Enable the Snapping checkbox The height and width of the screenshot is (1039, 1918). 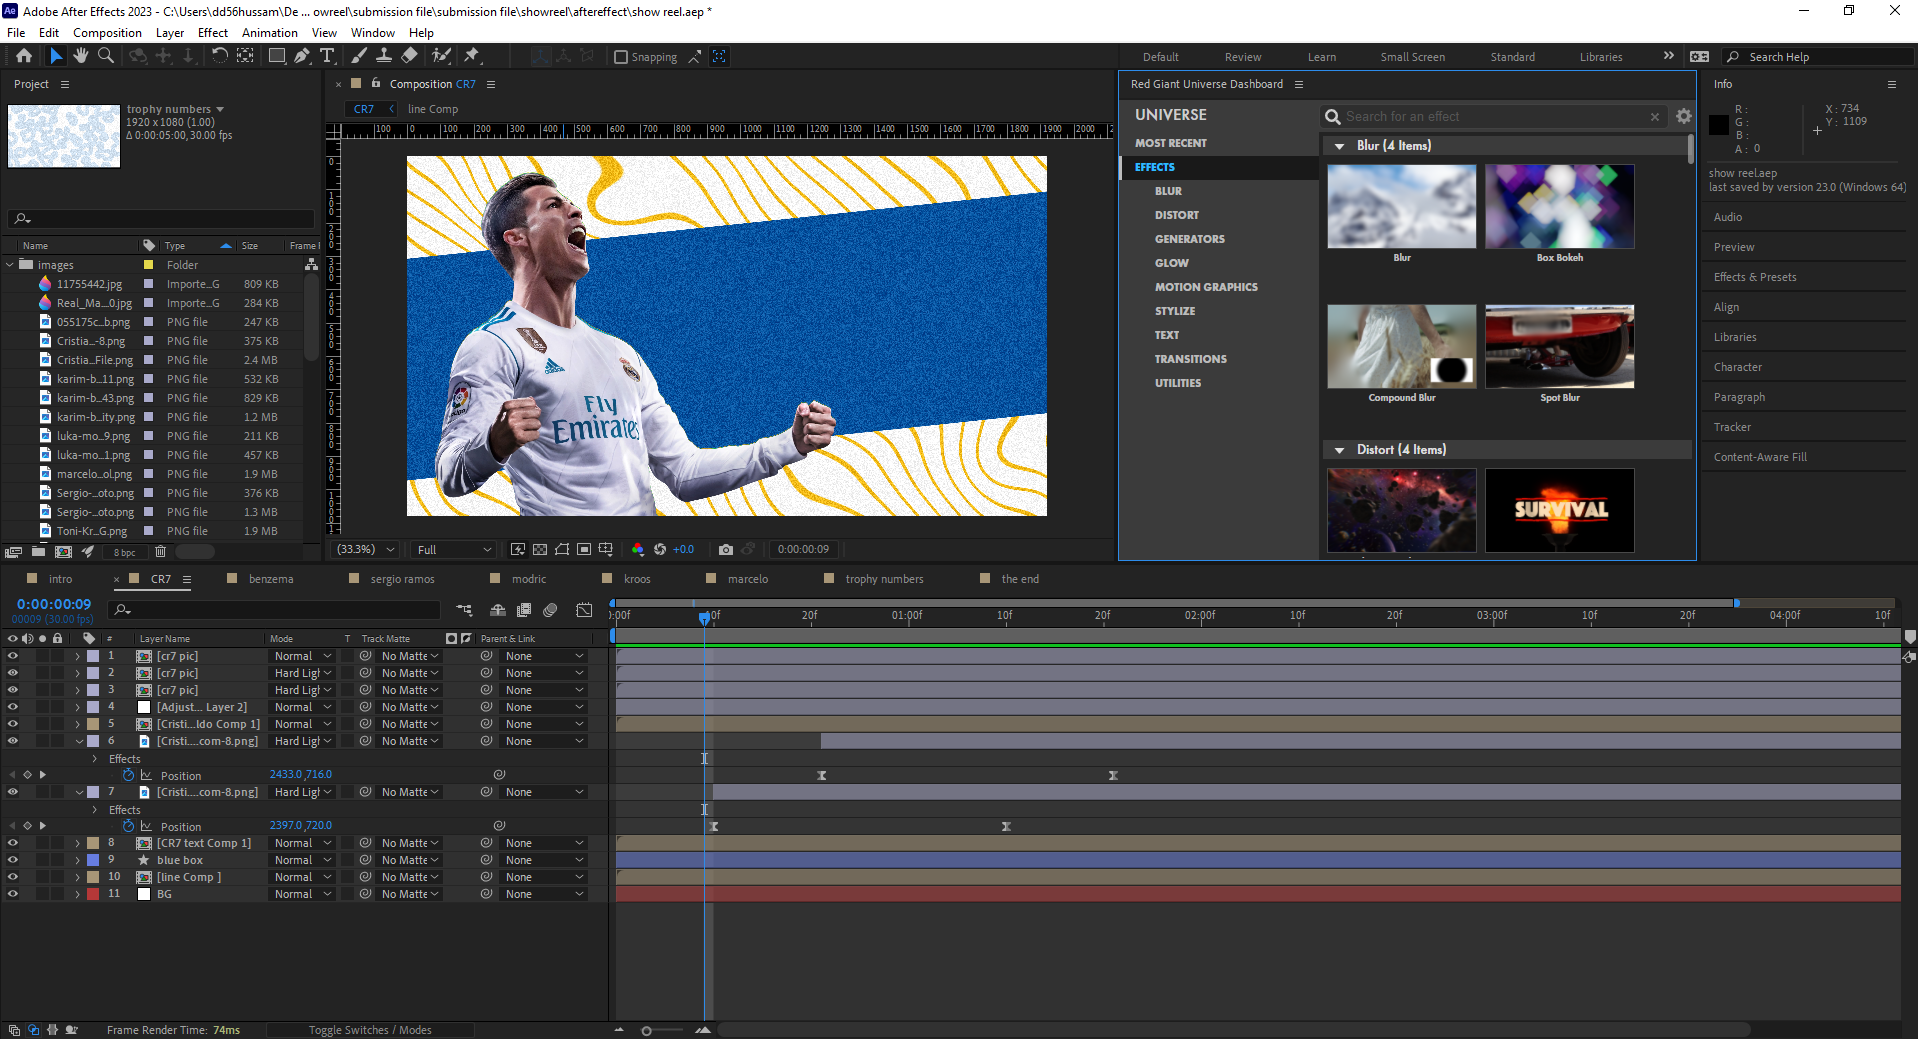(x=621, y=57)
